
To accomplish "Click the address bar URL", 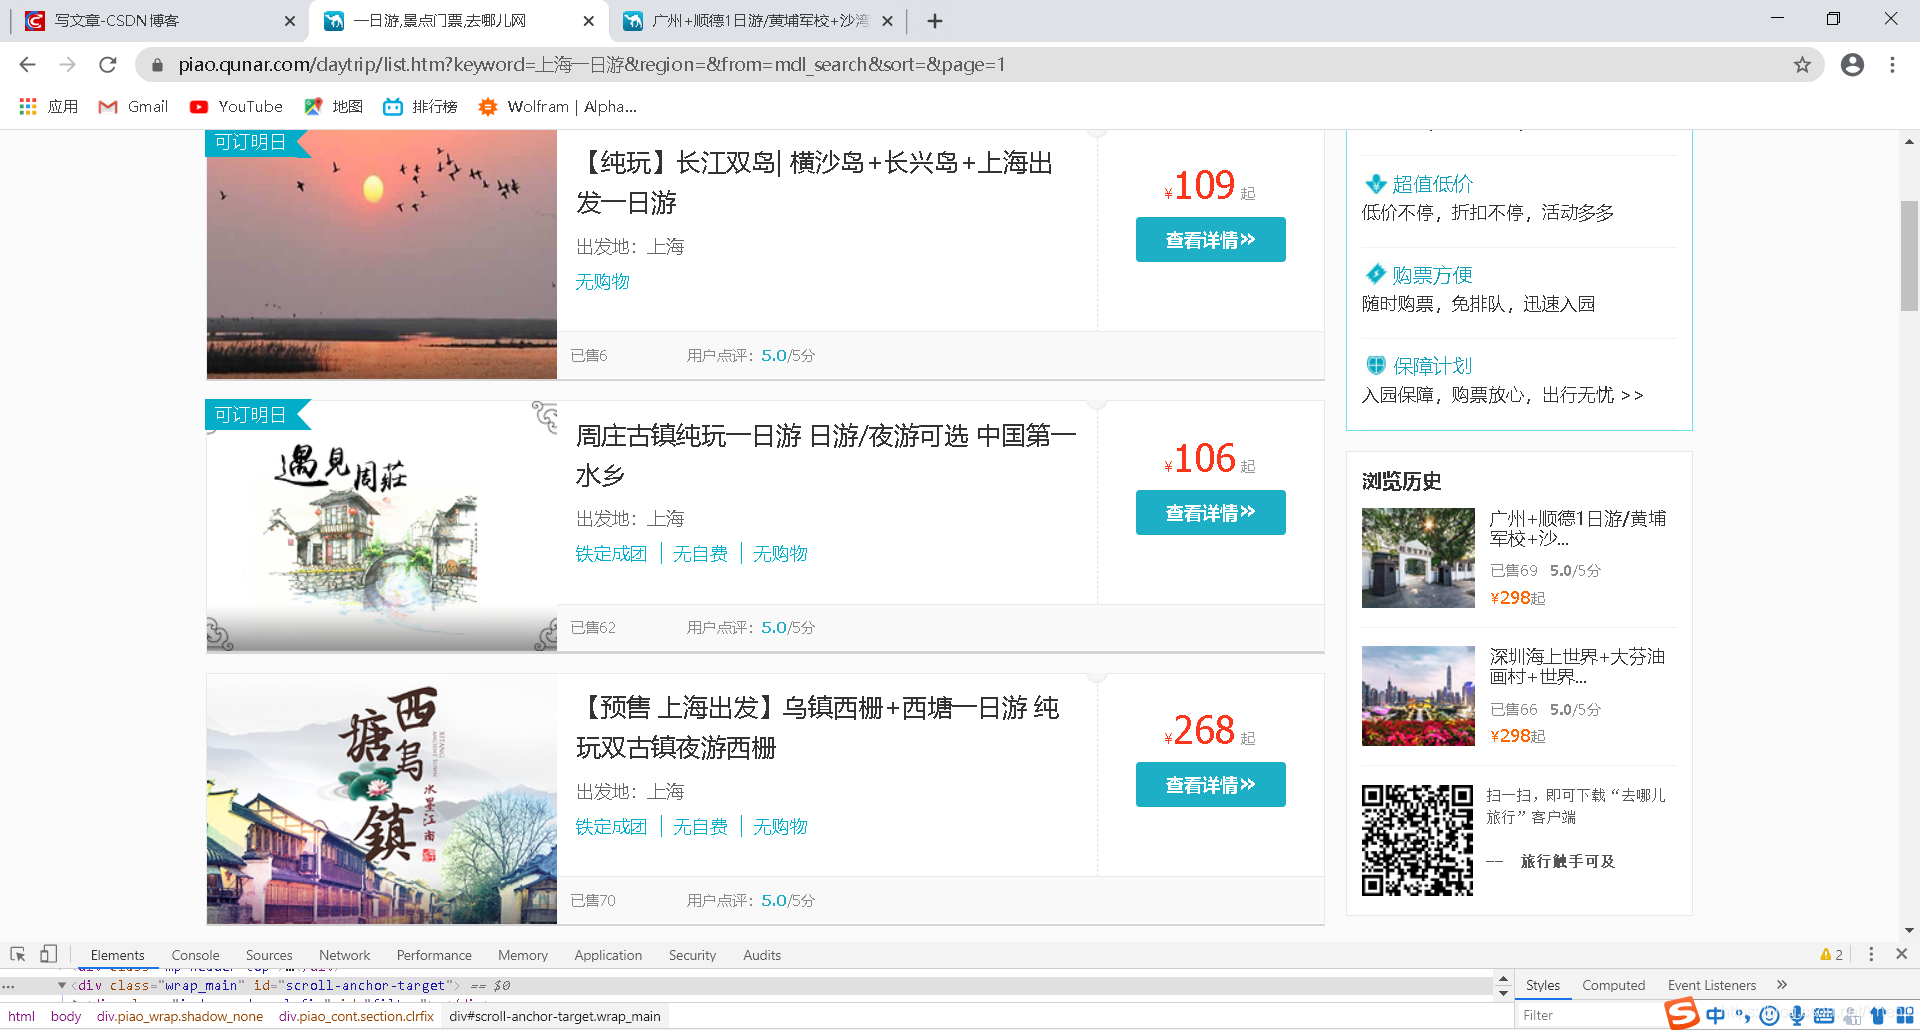I will [x=591, y=65].
